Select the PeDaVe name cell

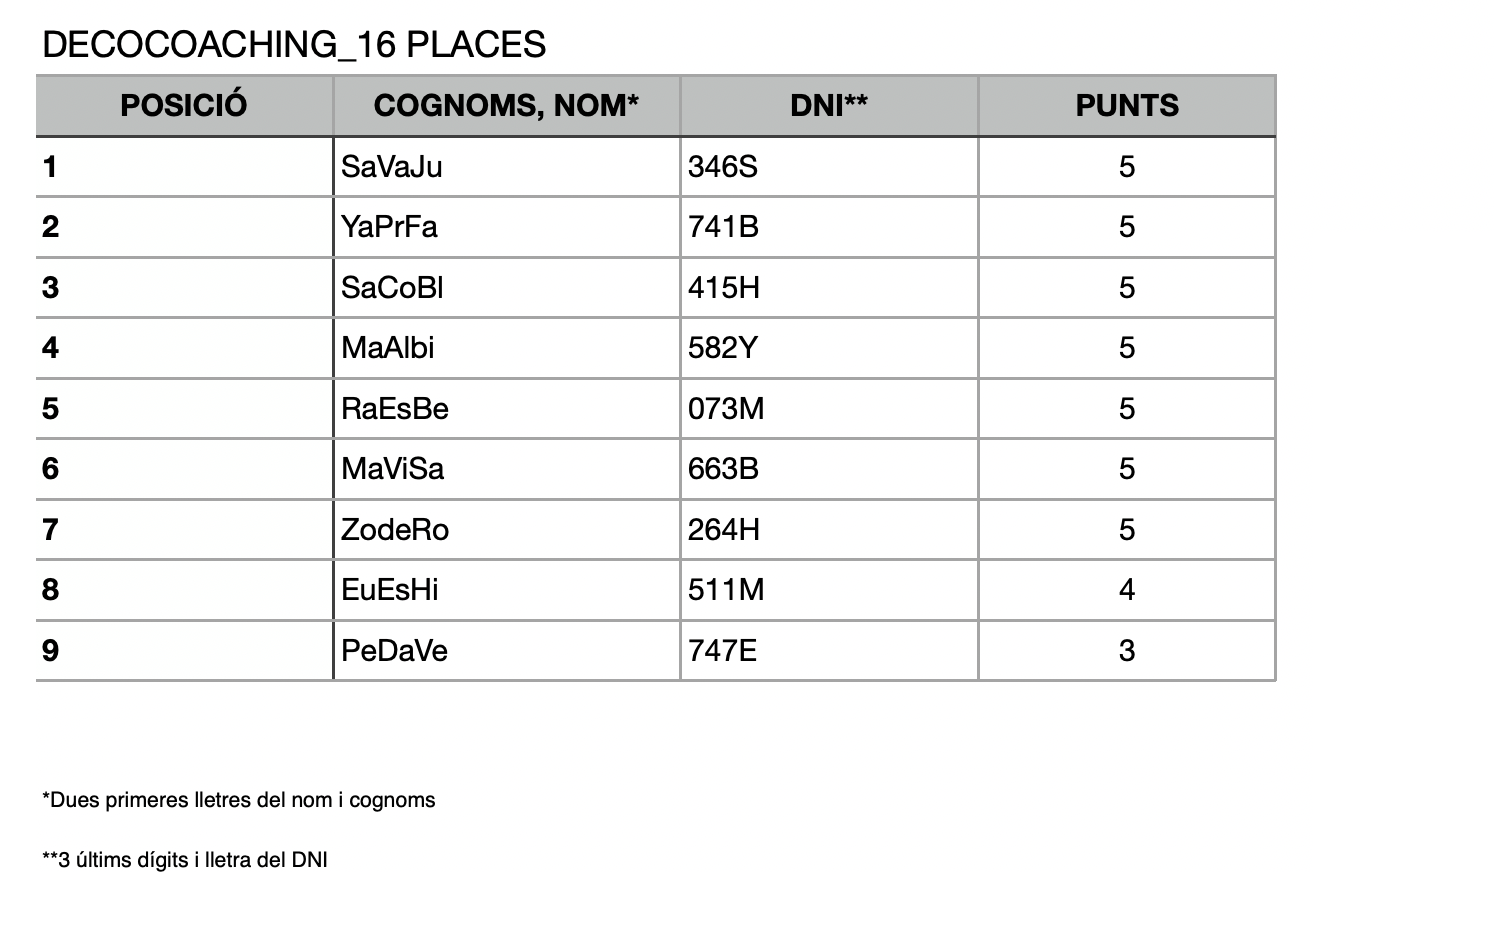pyautogui.click(x=506, y=651)
